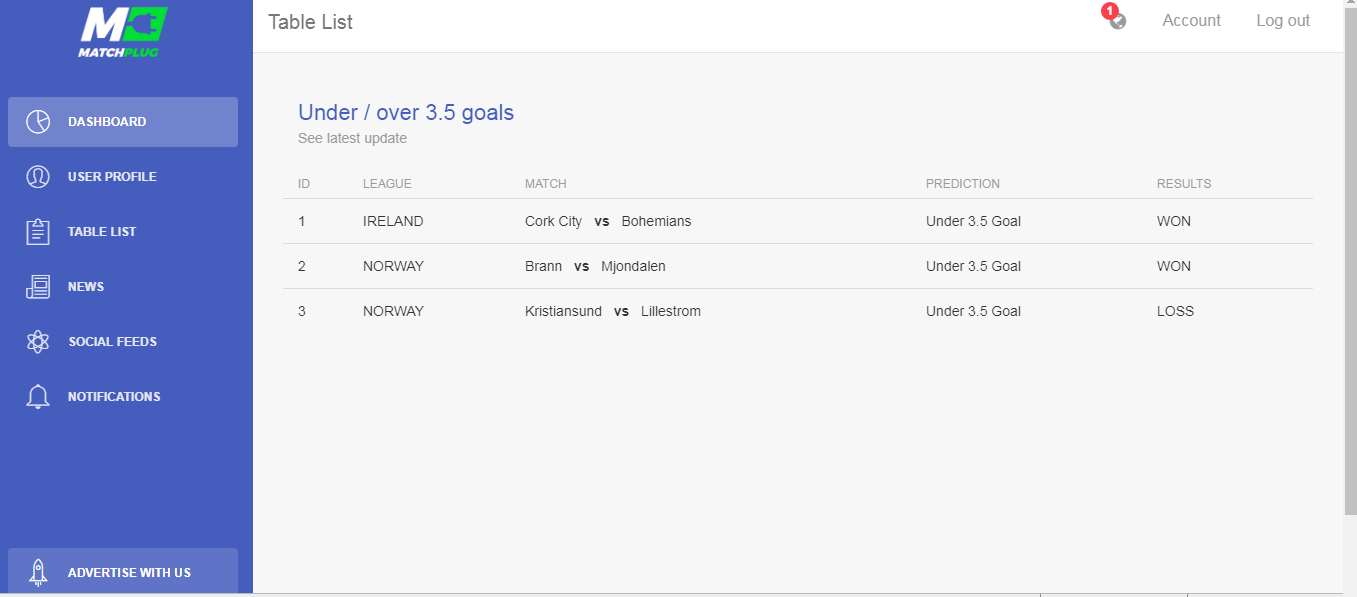Click Log out in the header
This screenshot has width=1357, height=597.
pos(1283,20)
